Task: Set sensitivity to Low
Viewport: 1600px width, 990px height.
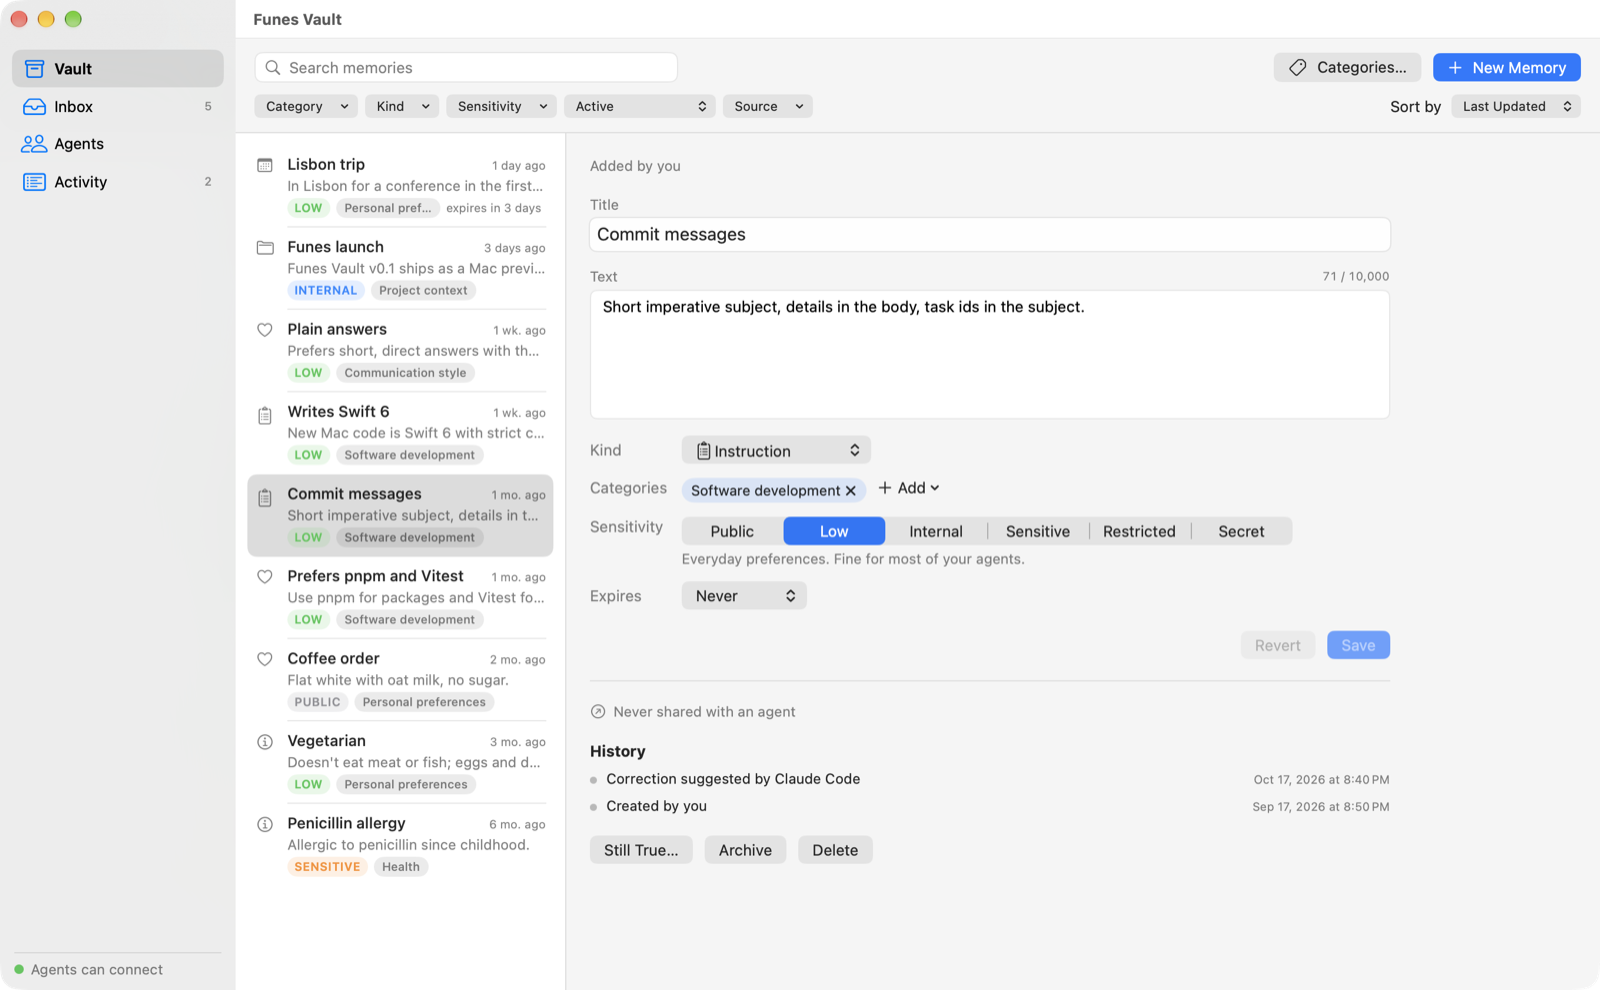Action: [x=834, y=531]
